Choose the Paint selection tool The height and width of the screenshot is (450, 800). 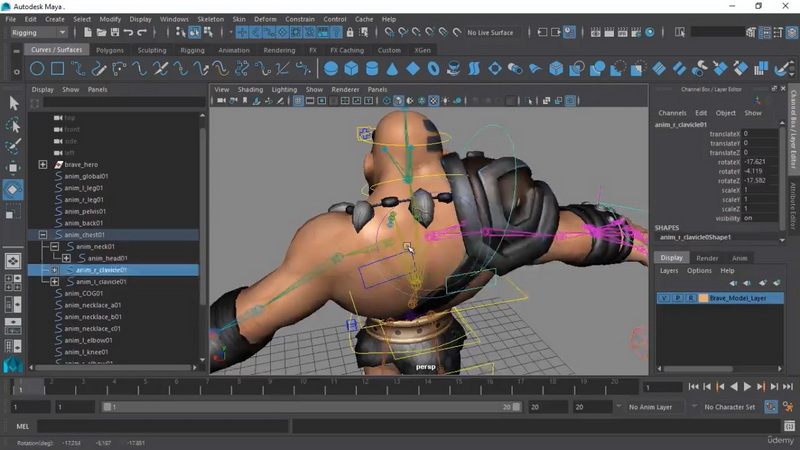coord(13,146)
